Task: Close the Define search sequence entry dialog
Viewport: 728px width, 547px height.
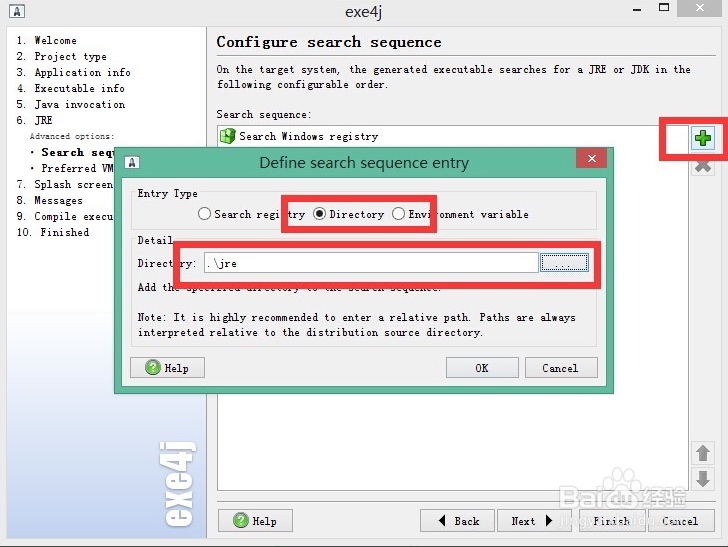Action: tap(592, 158)
